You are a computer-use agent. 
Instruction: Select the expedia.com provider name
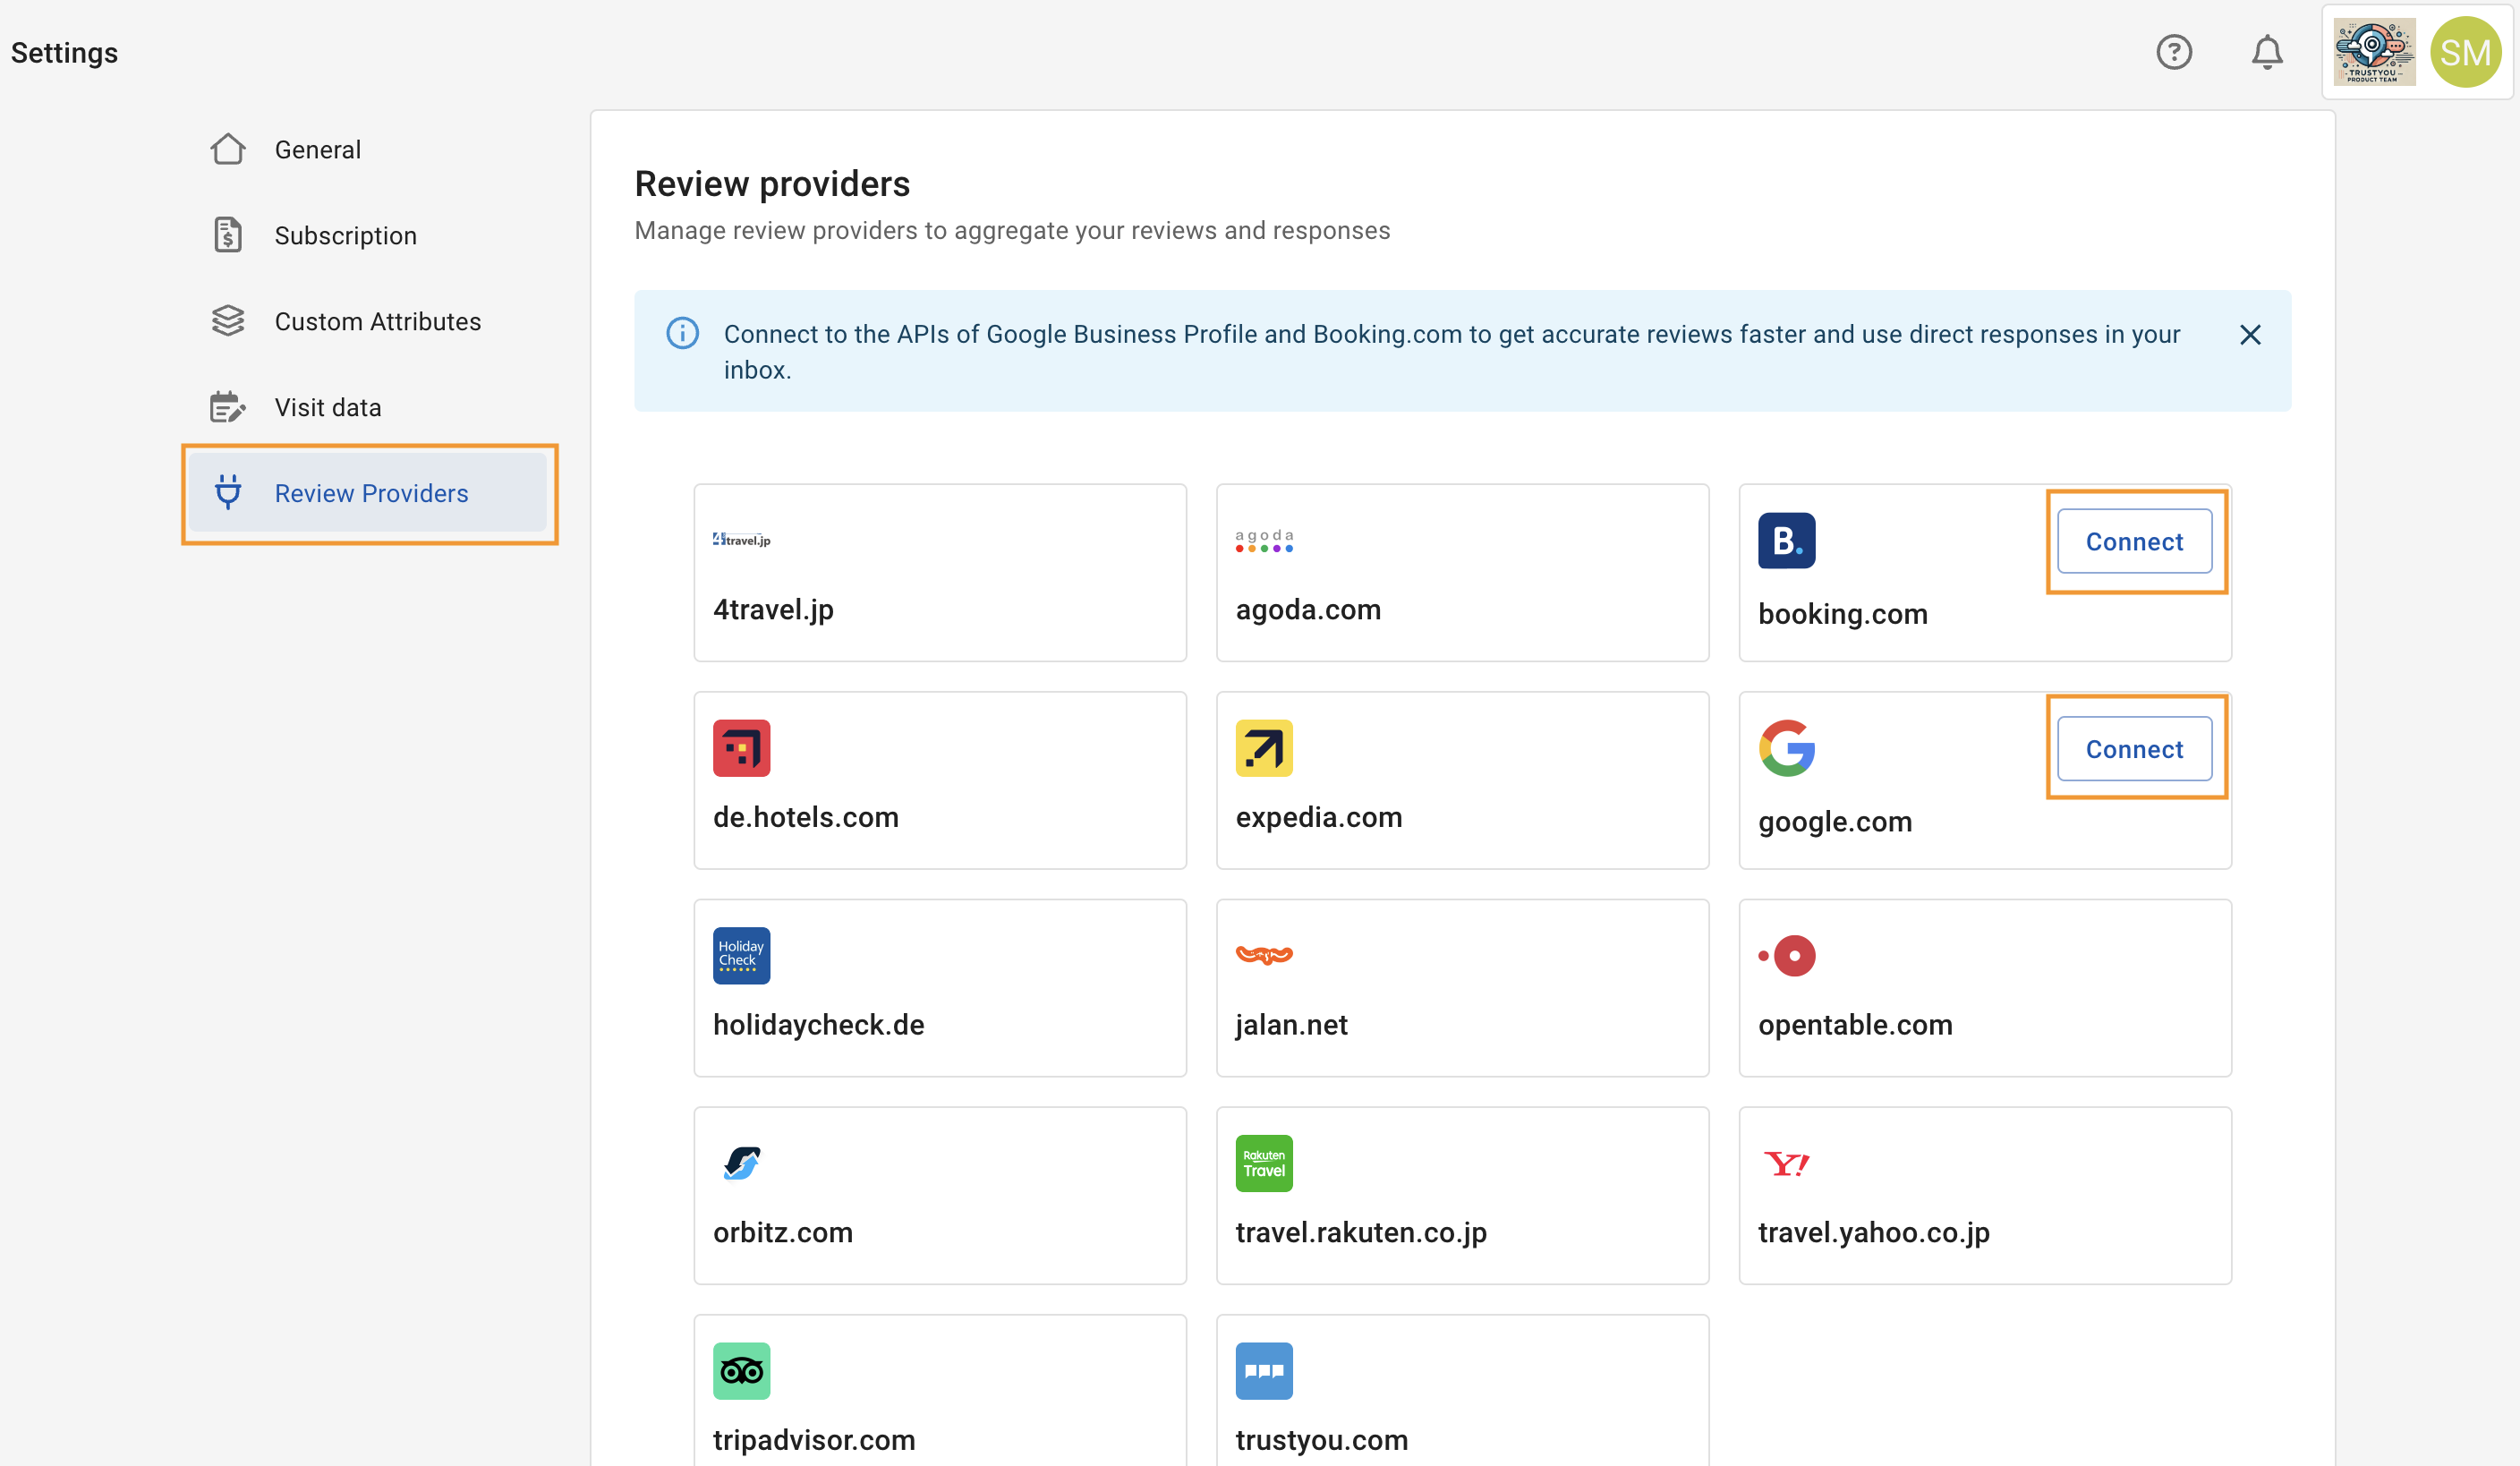pos(1319,817)
